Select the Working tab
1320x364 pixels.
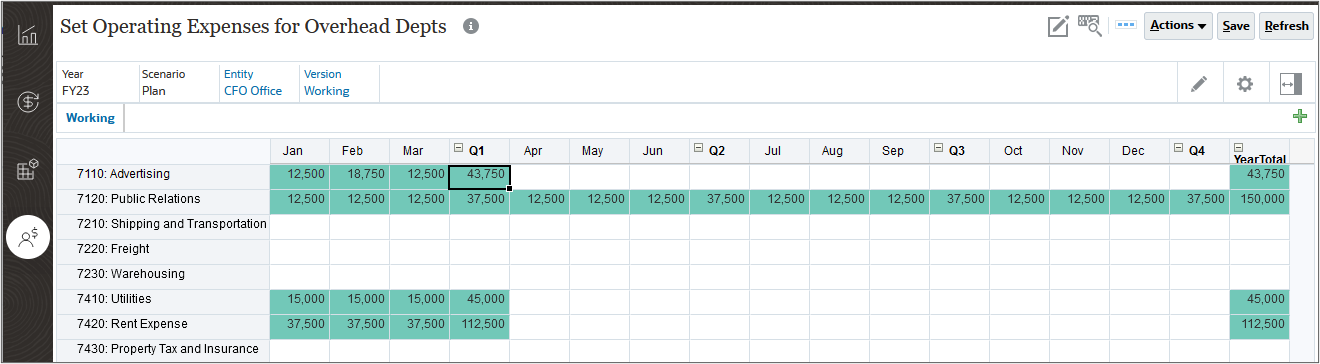point(90,118)
